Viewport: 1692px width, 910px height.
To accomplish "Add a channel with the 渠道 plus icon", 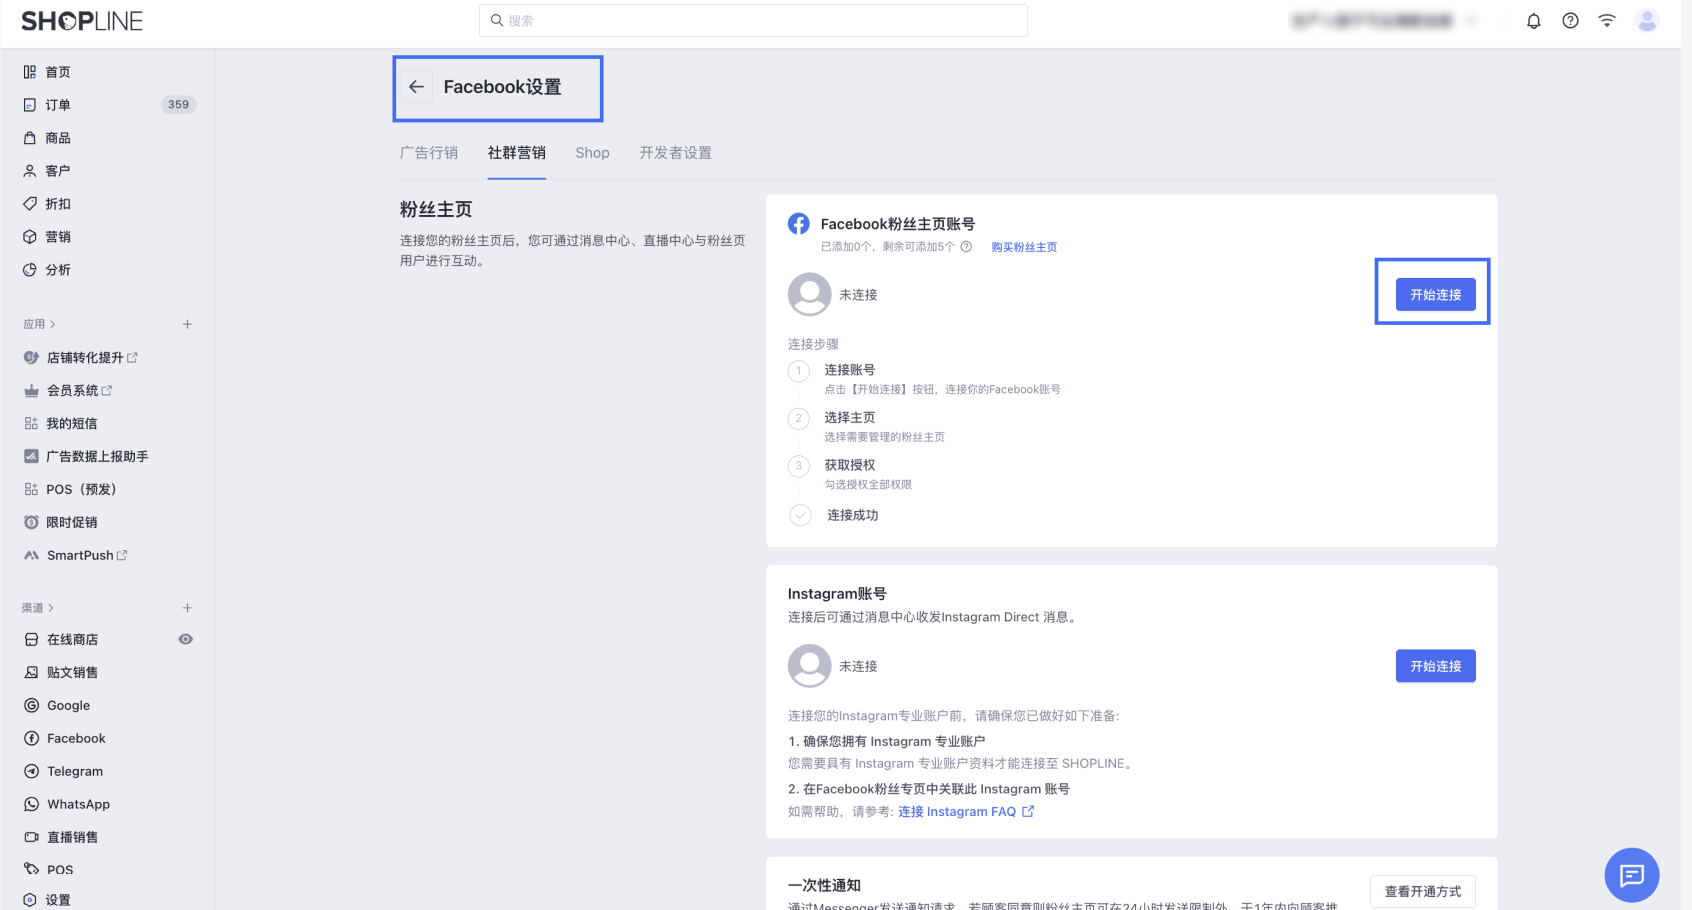I will pyautogui.click(x=187, y=608).
